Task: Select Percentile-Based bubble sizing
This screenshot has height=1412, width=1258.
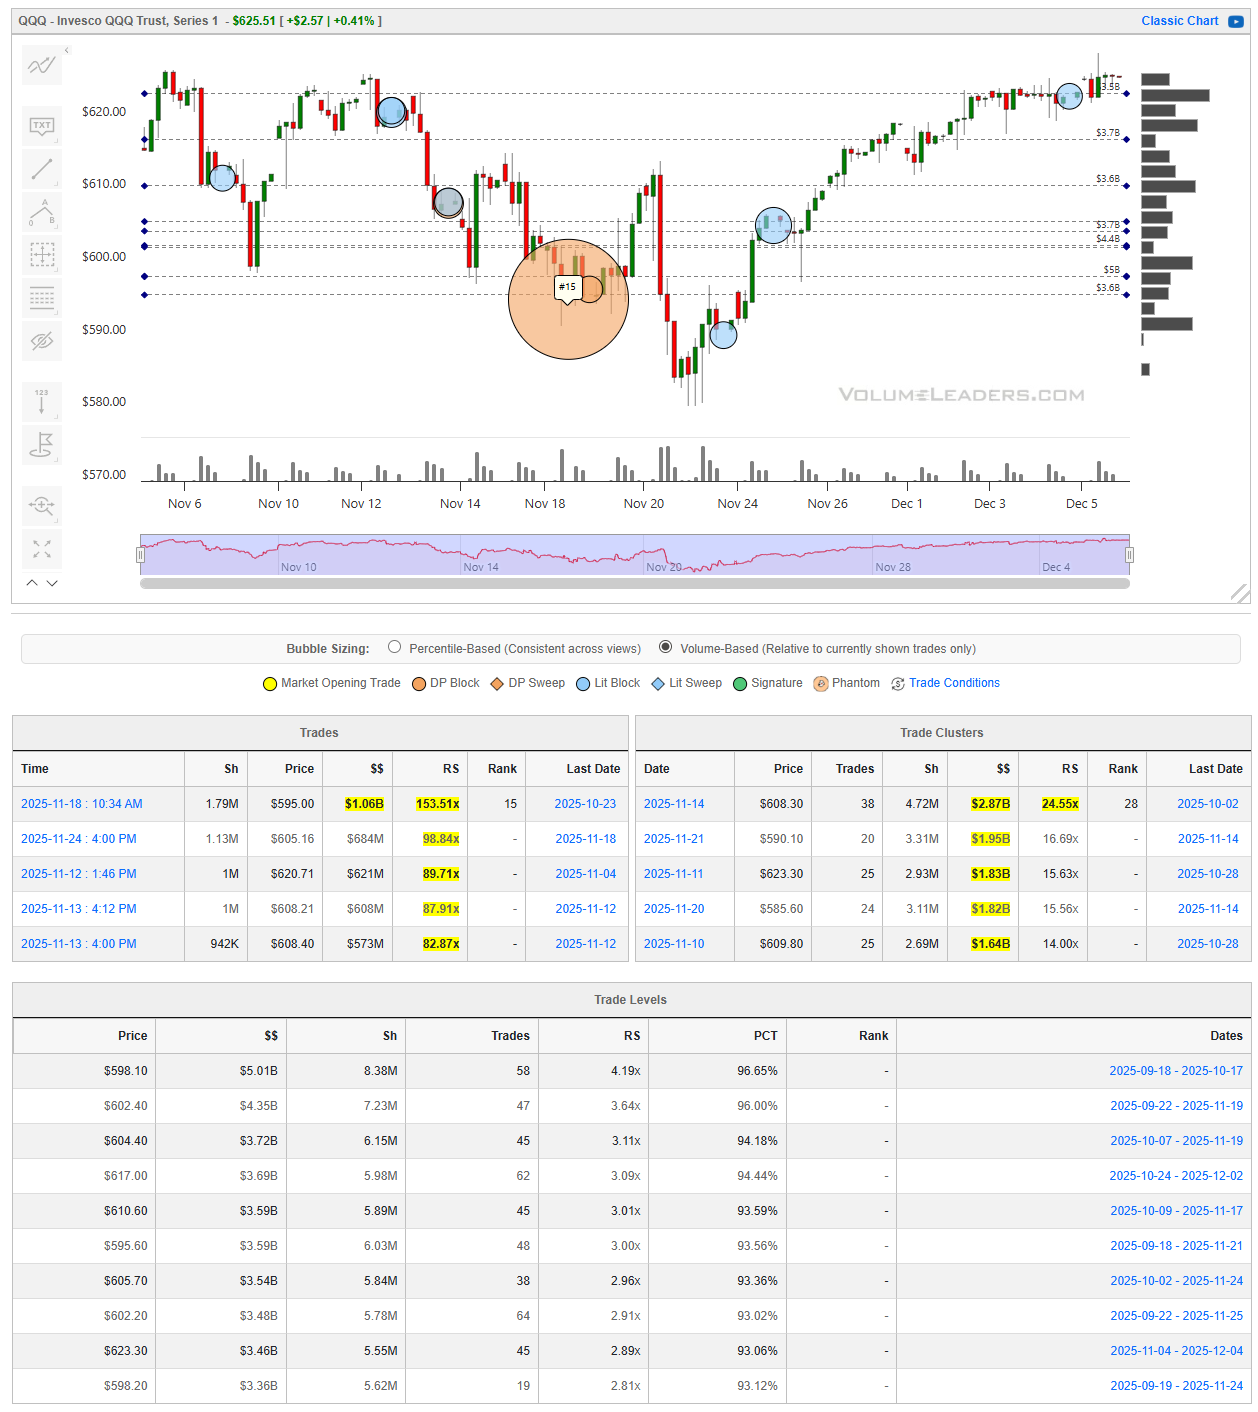Action: (x=395, y=647)
